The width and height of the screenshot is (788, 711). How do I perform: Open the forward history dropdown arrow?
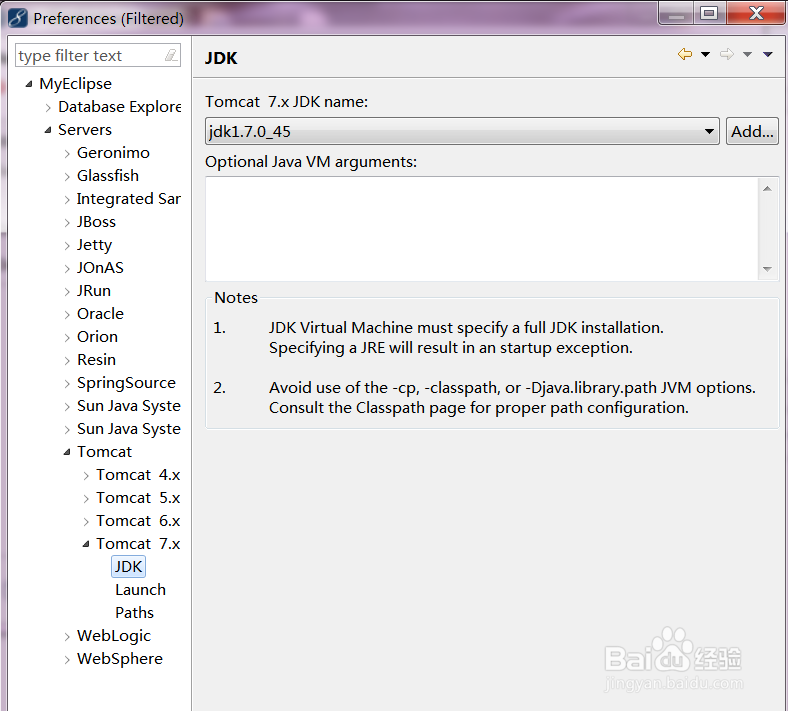[x=748, y=54]
